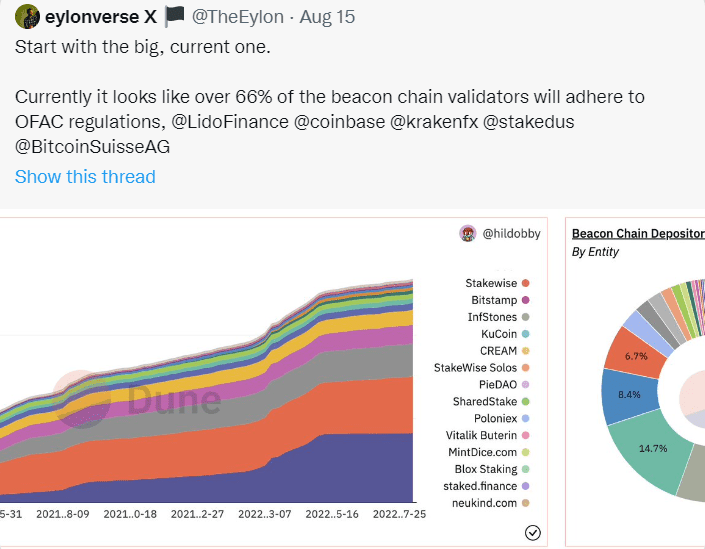Toggle KuCoin legend entry
This screenshot has height=549, width=705.
(x=505, y=334)
